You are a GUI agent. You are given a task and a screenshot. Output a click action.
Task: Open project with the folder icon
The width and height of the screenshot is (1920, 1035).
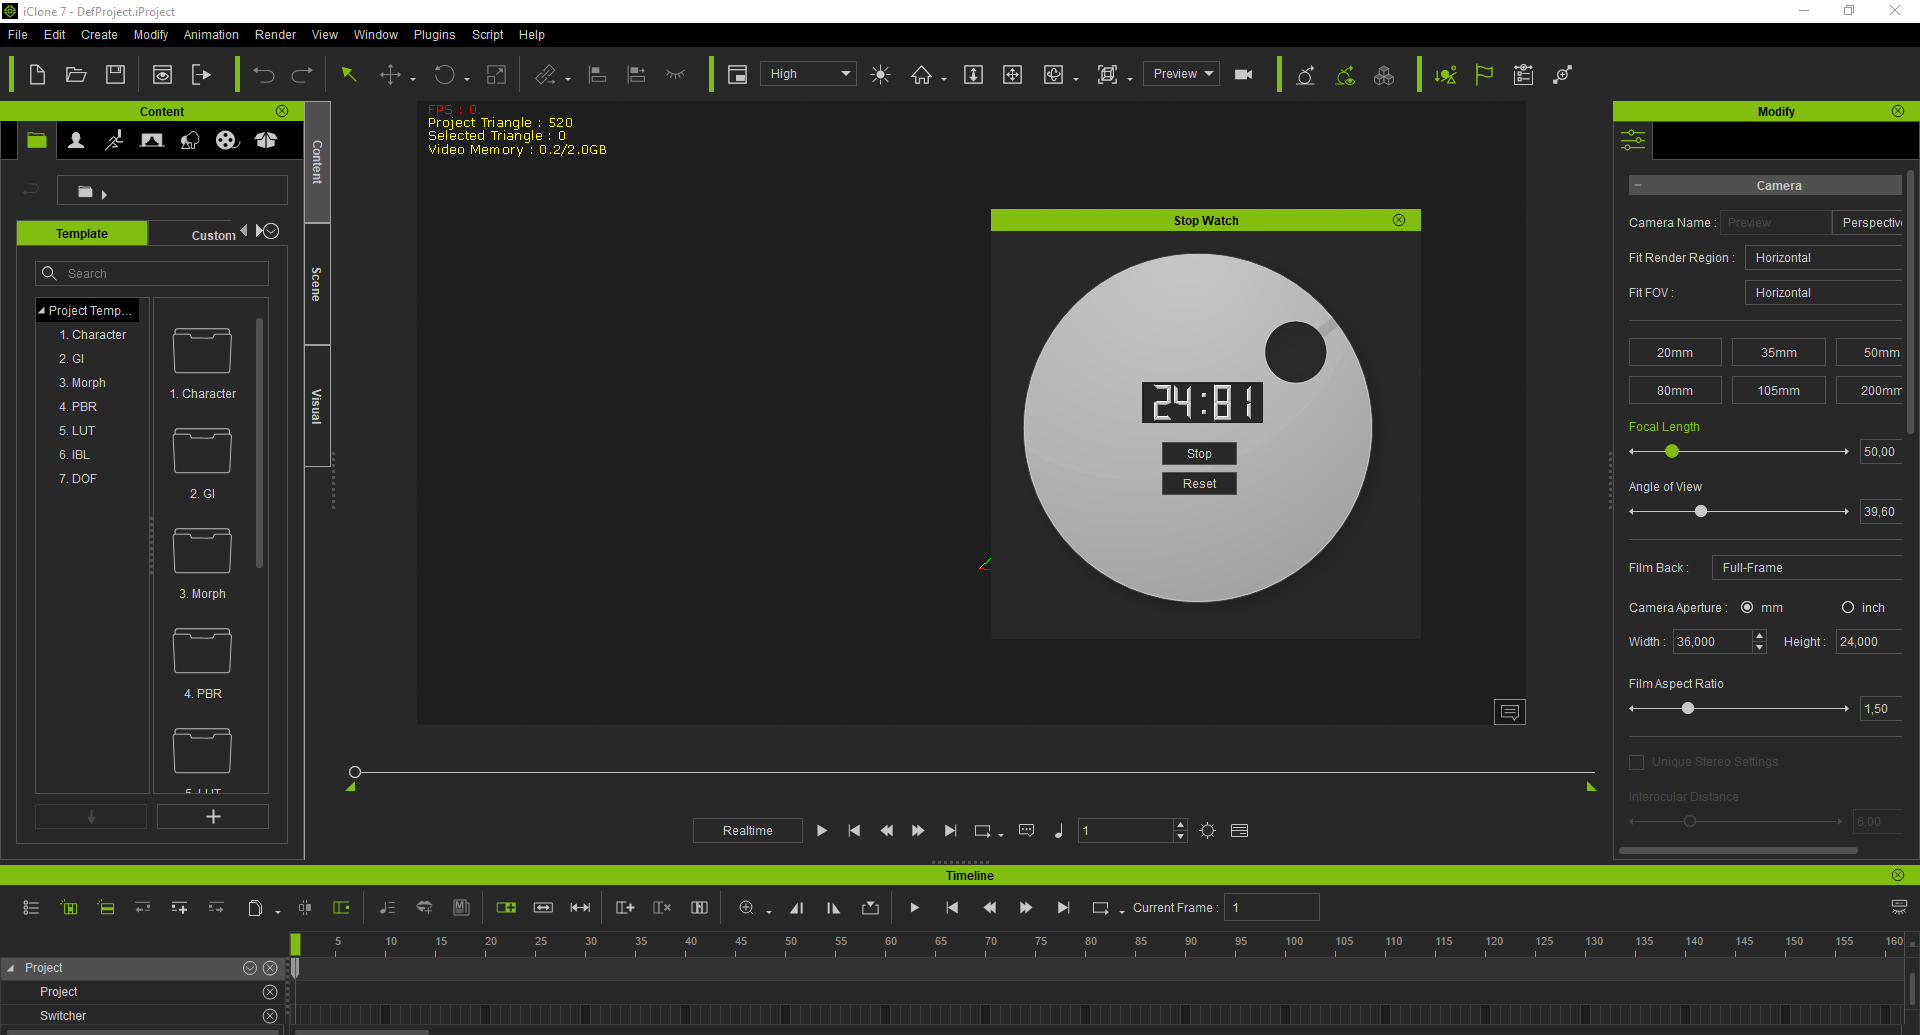click(x=76, y=75)
